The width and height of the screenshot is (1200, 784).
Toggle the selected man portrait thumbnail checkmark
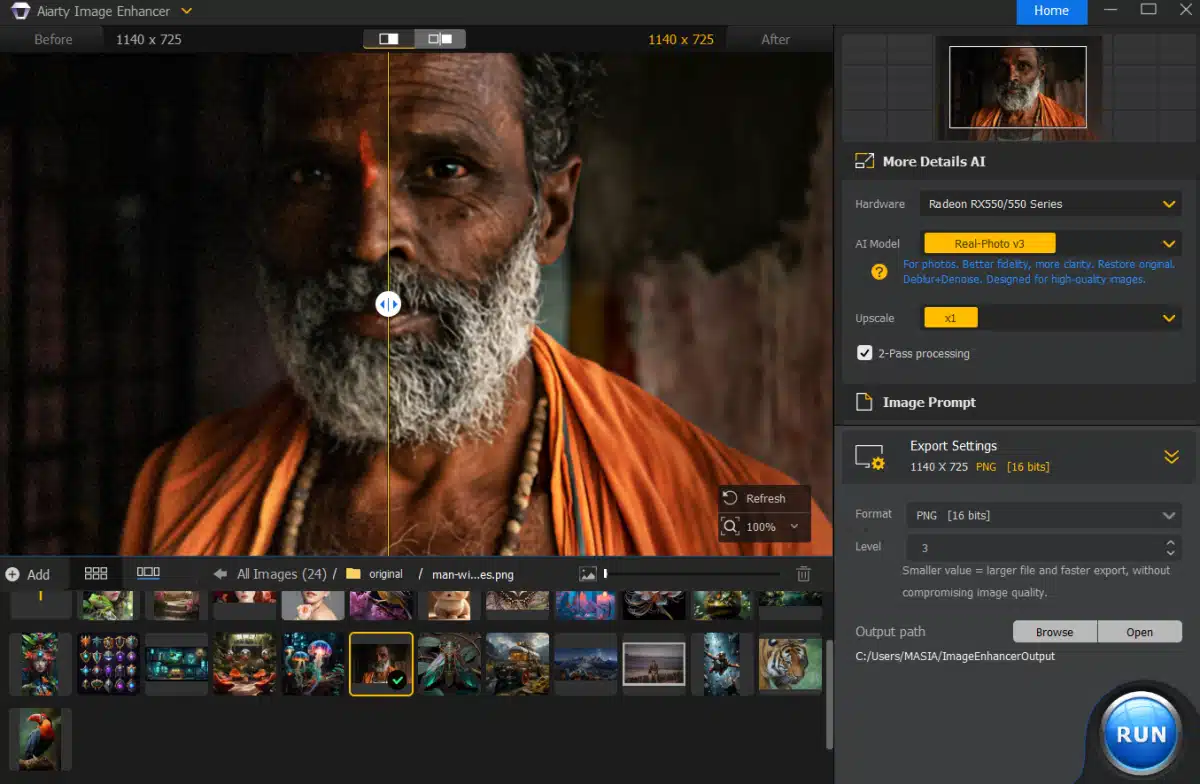point(397,678)
